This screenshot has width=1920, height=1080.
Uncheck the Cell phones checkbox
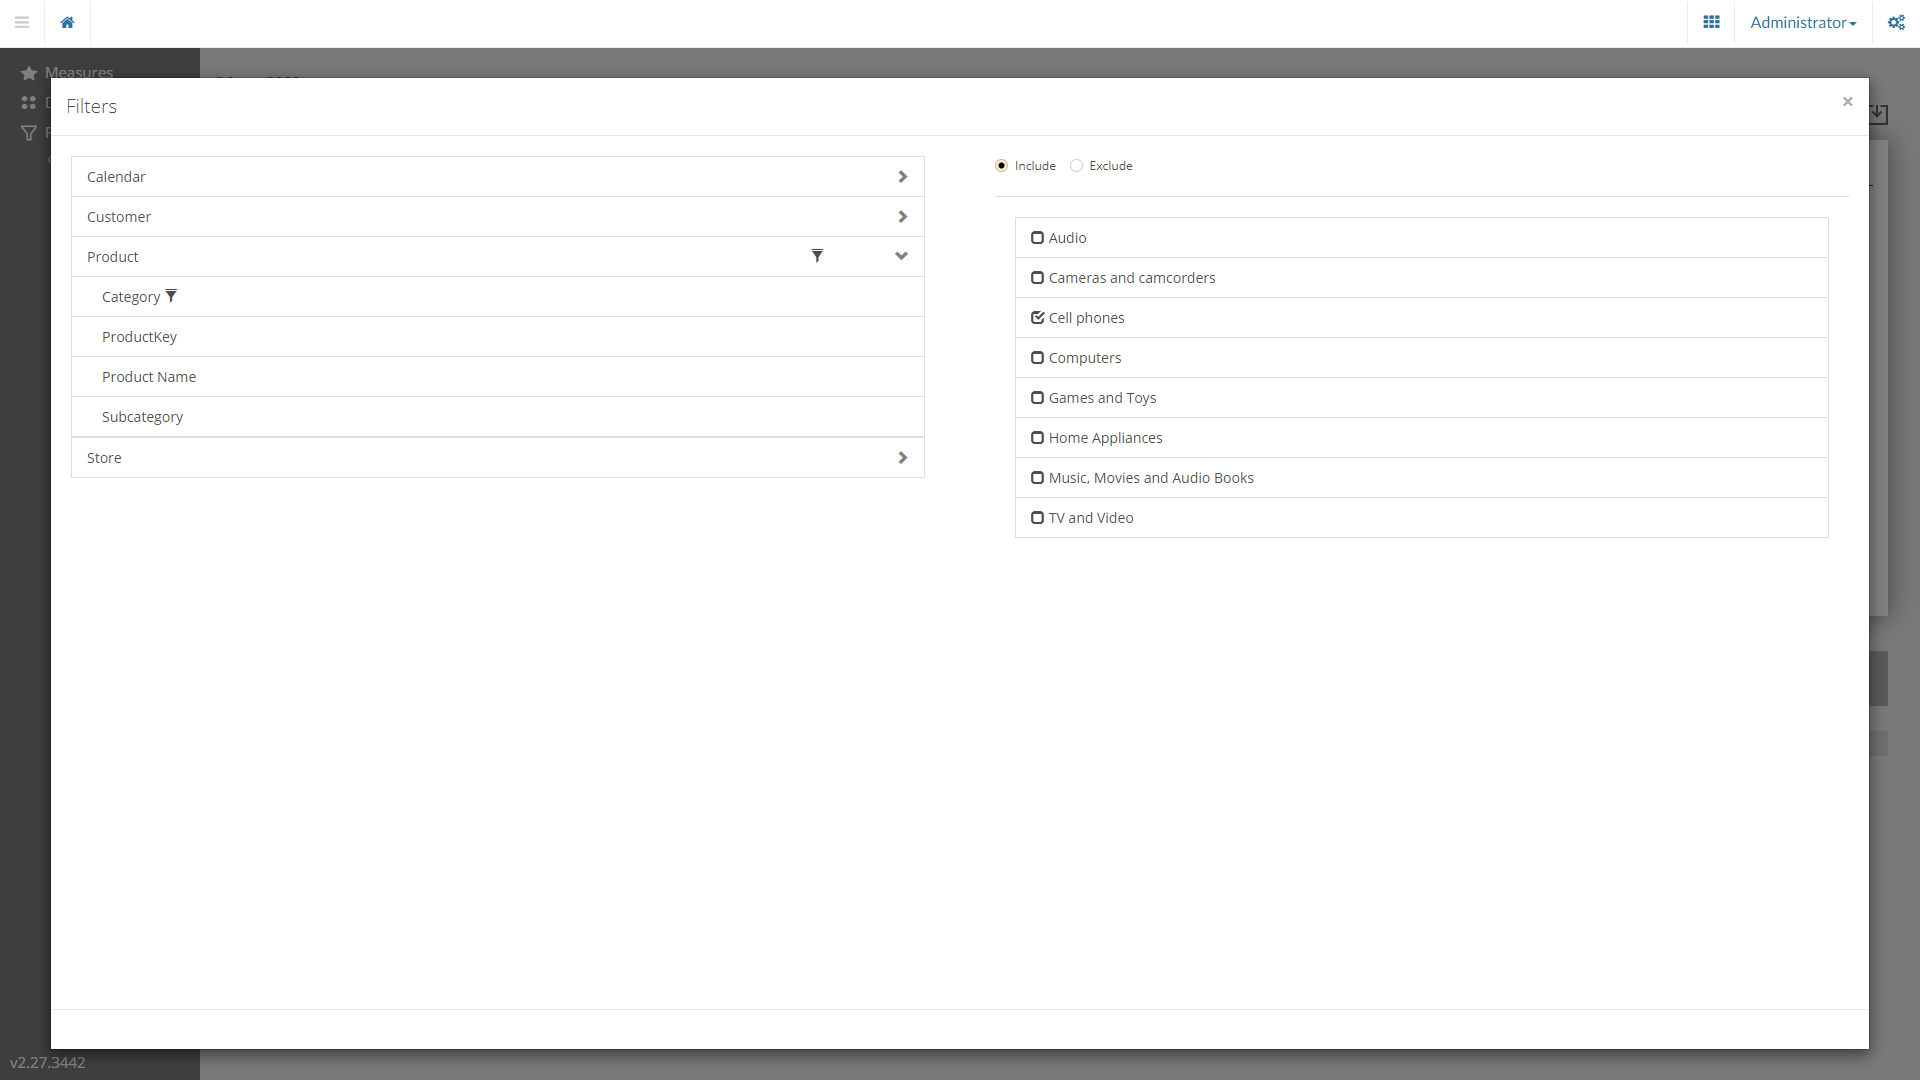pos(1037,318)
